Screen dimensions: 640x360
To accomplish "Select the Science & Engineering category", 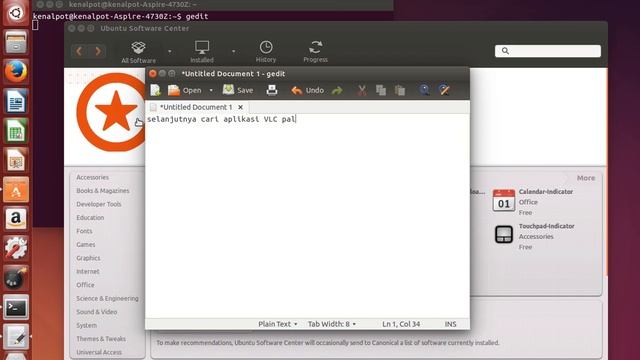I will 107,299.
